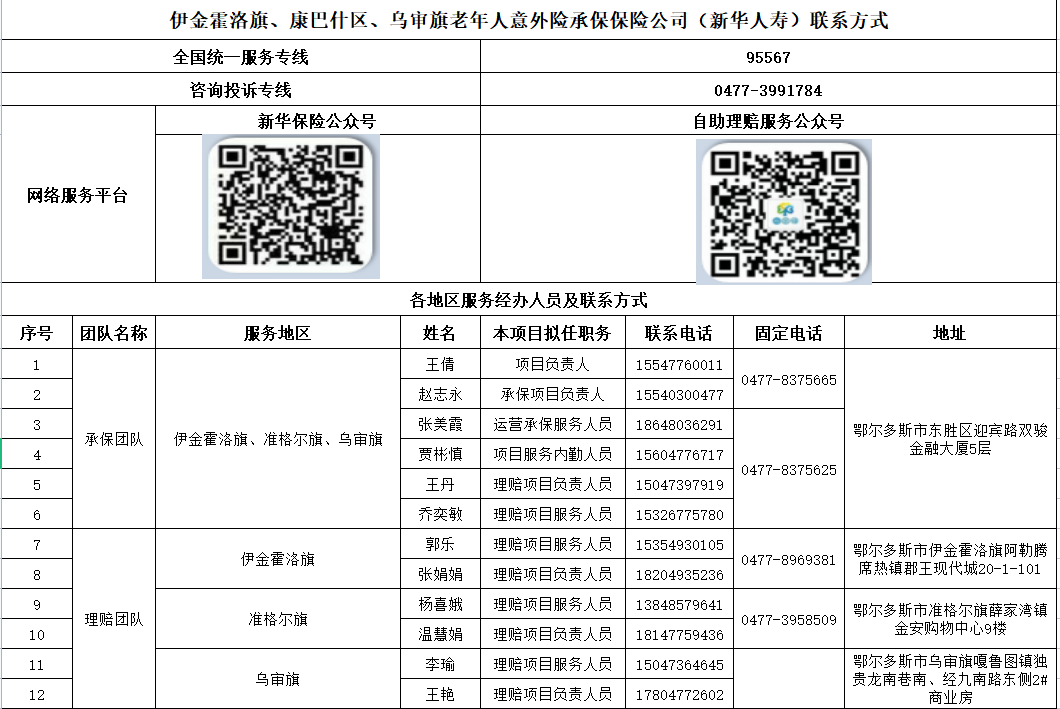
Task: Click the 服务地区 column header
Action: click(278, 333)
